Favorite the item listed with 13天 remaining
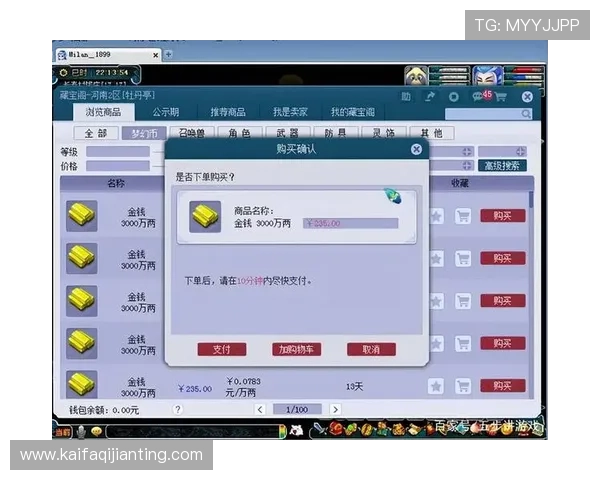Image resolution: width=600 pixels, height=480 pixels. tap(436, 386)
